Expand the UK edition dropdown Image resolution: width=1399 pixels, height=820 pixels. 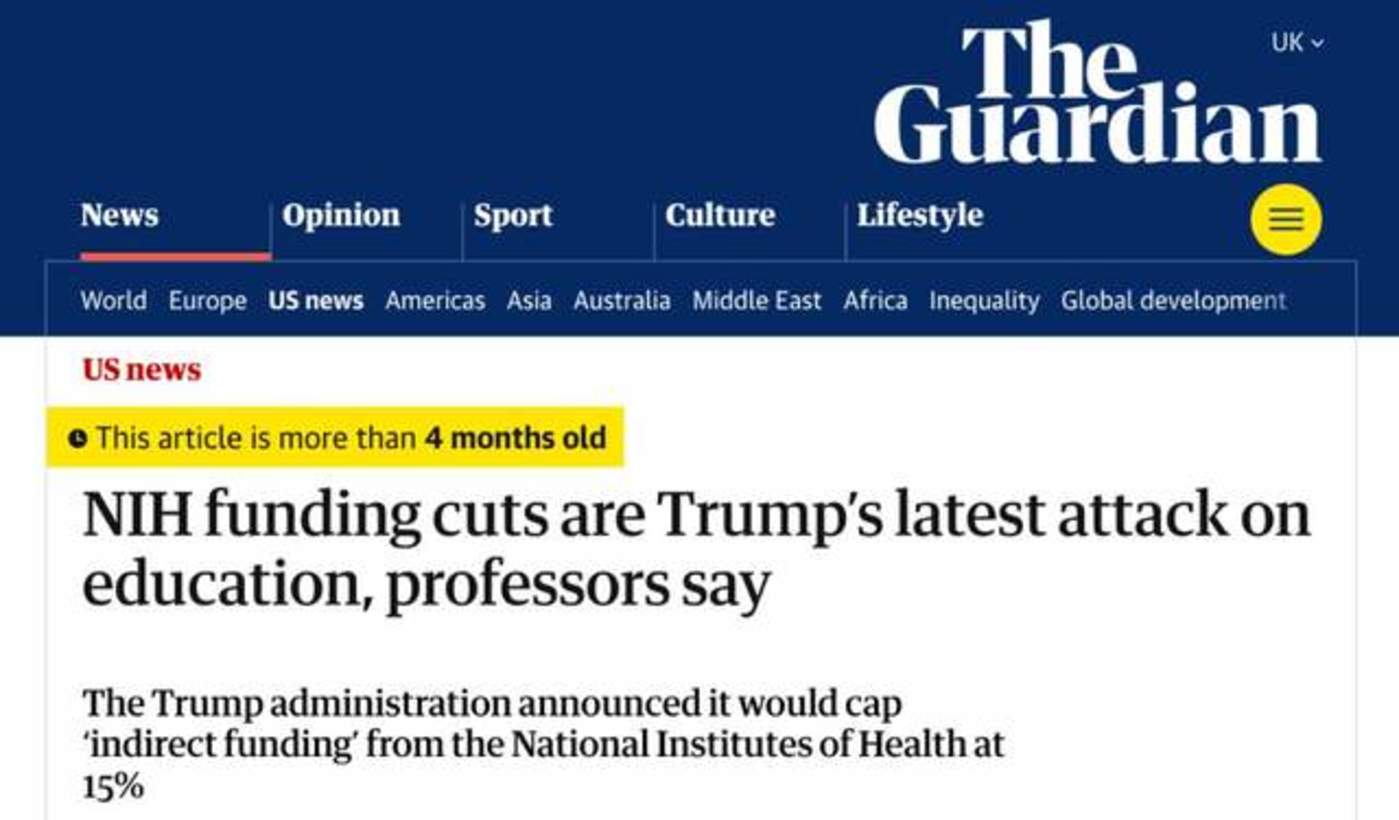tap(1297, 42)
